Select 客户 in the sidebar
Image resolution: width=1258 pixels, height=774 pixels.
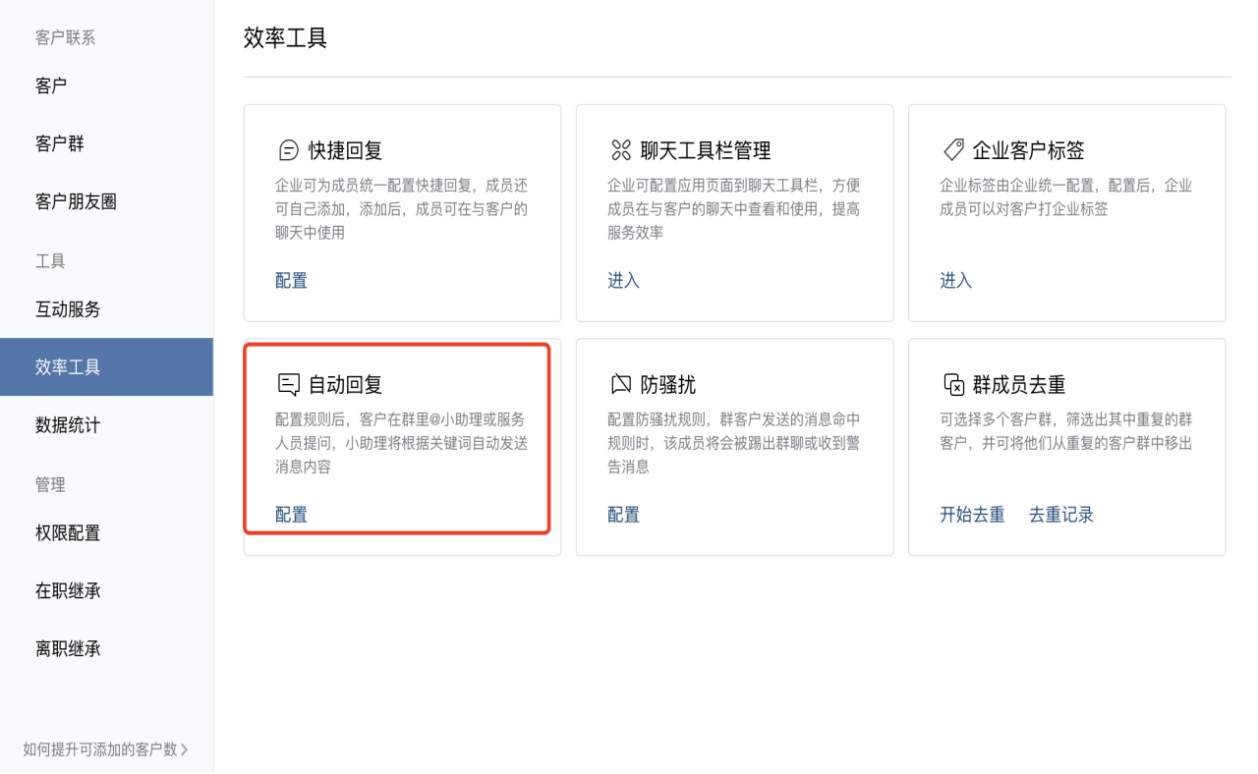click(51, 86)
